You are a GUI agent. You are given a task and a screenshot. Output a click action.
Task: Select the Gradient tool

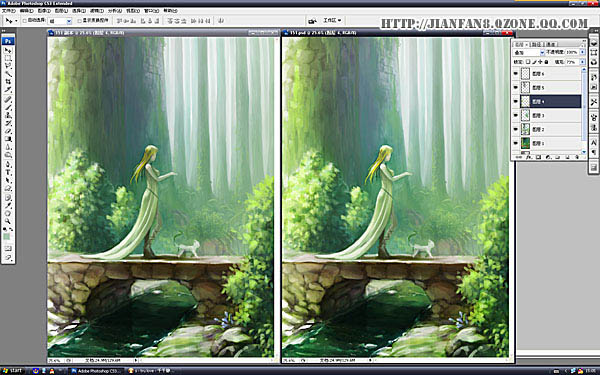(8, 139)
